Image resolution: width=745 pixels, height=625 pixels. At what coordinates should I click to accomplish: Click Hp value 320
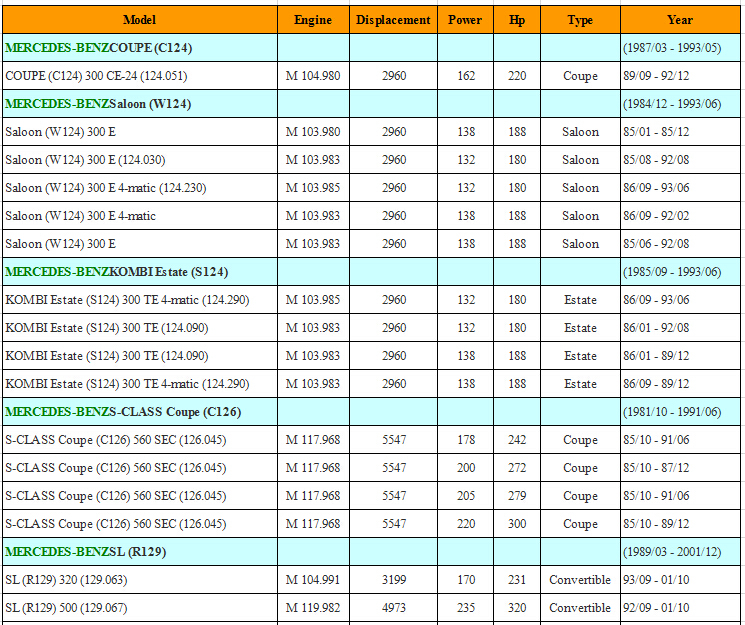pos(517,608)
